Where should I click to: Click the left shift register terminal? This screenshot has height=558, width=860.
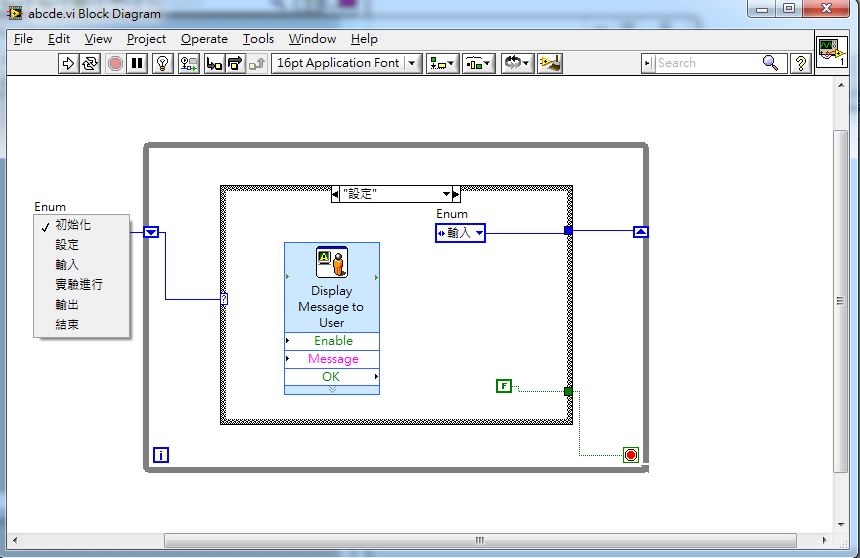pyautogui.click(x=151, y=232)
